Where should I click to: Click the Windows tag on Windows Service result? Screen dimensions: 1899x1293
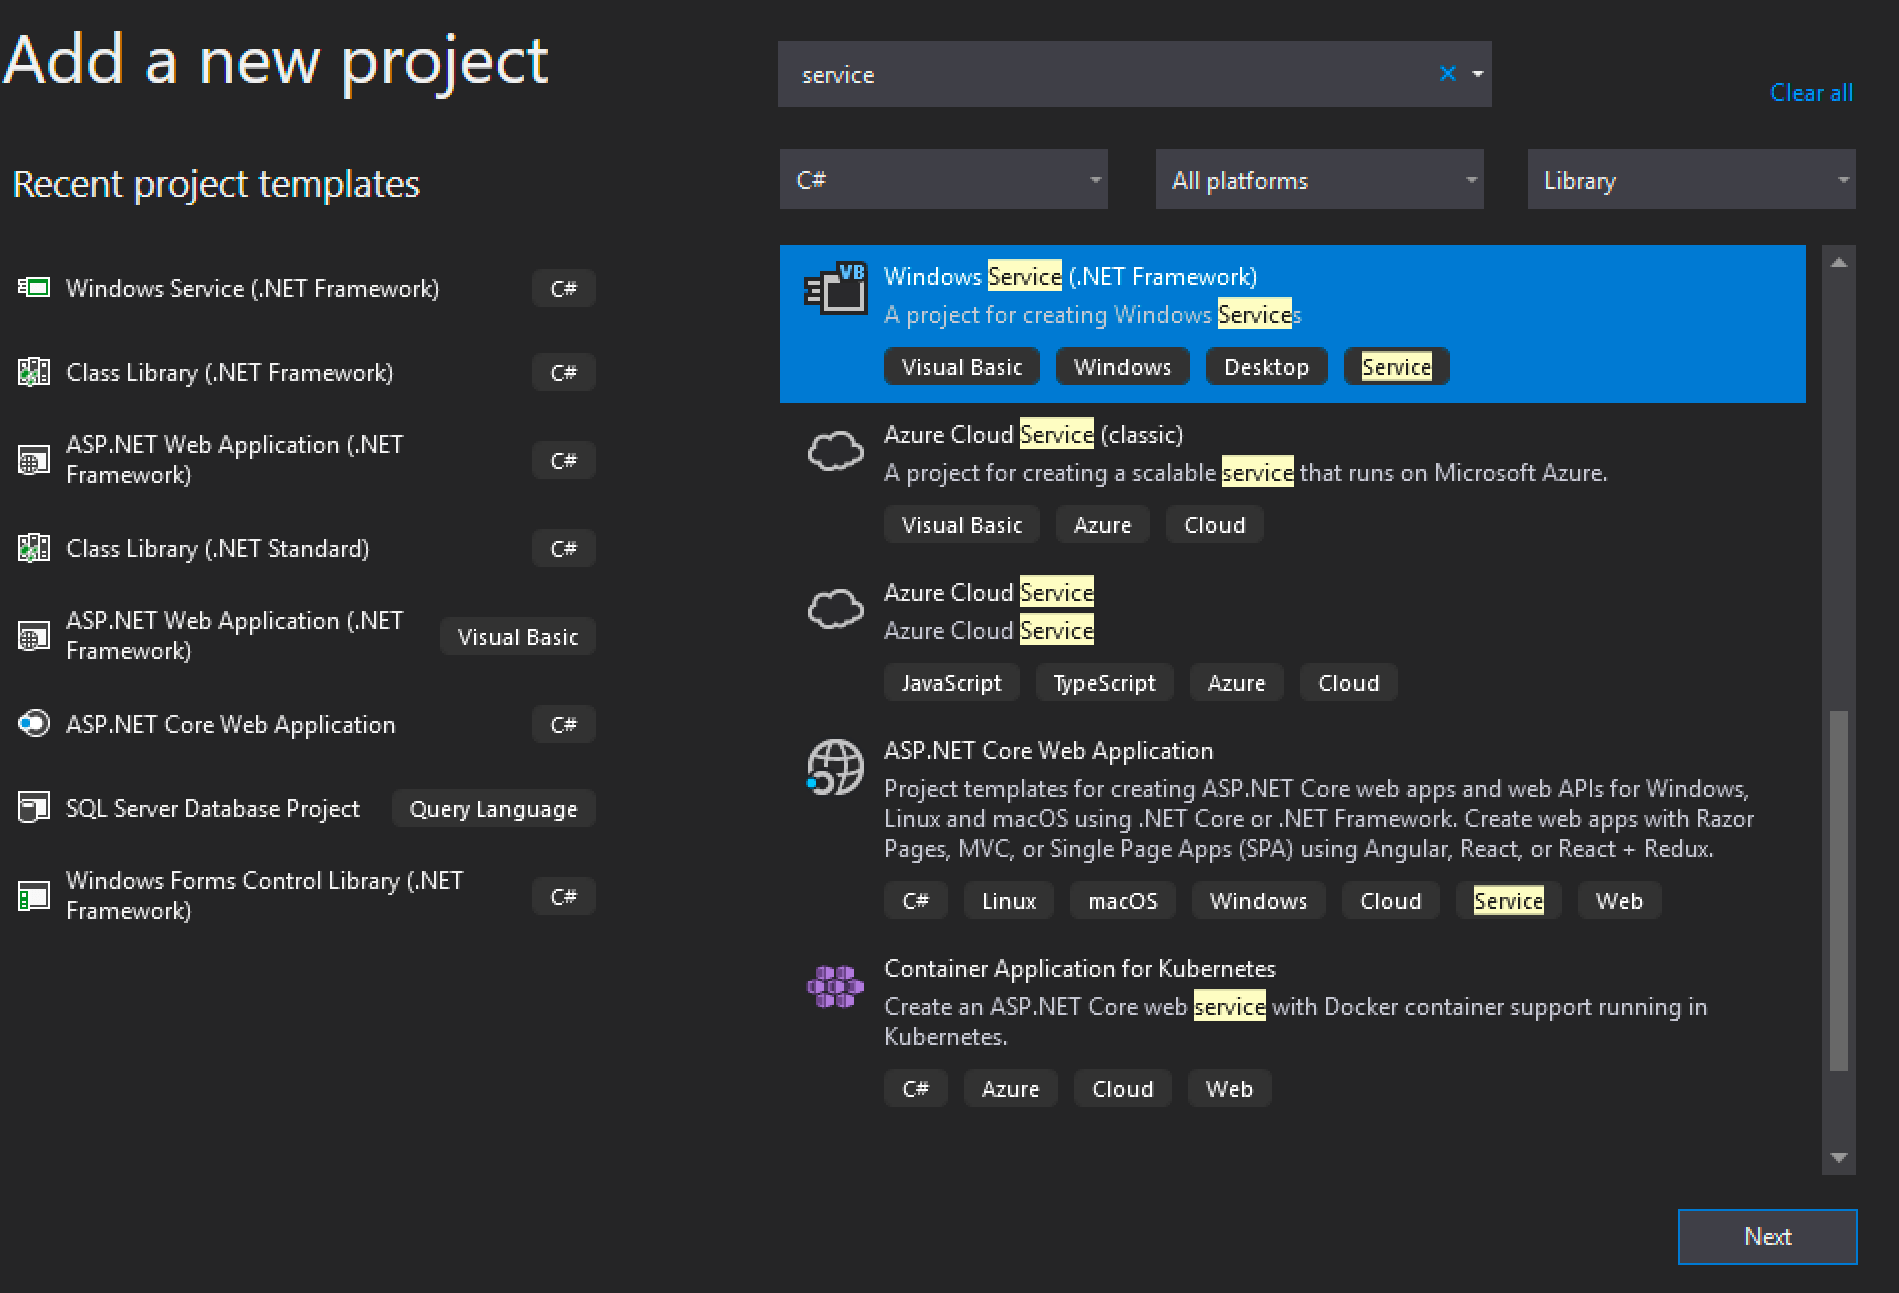tap(1122, 367)
